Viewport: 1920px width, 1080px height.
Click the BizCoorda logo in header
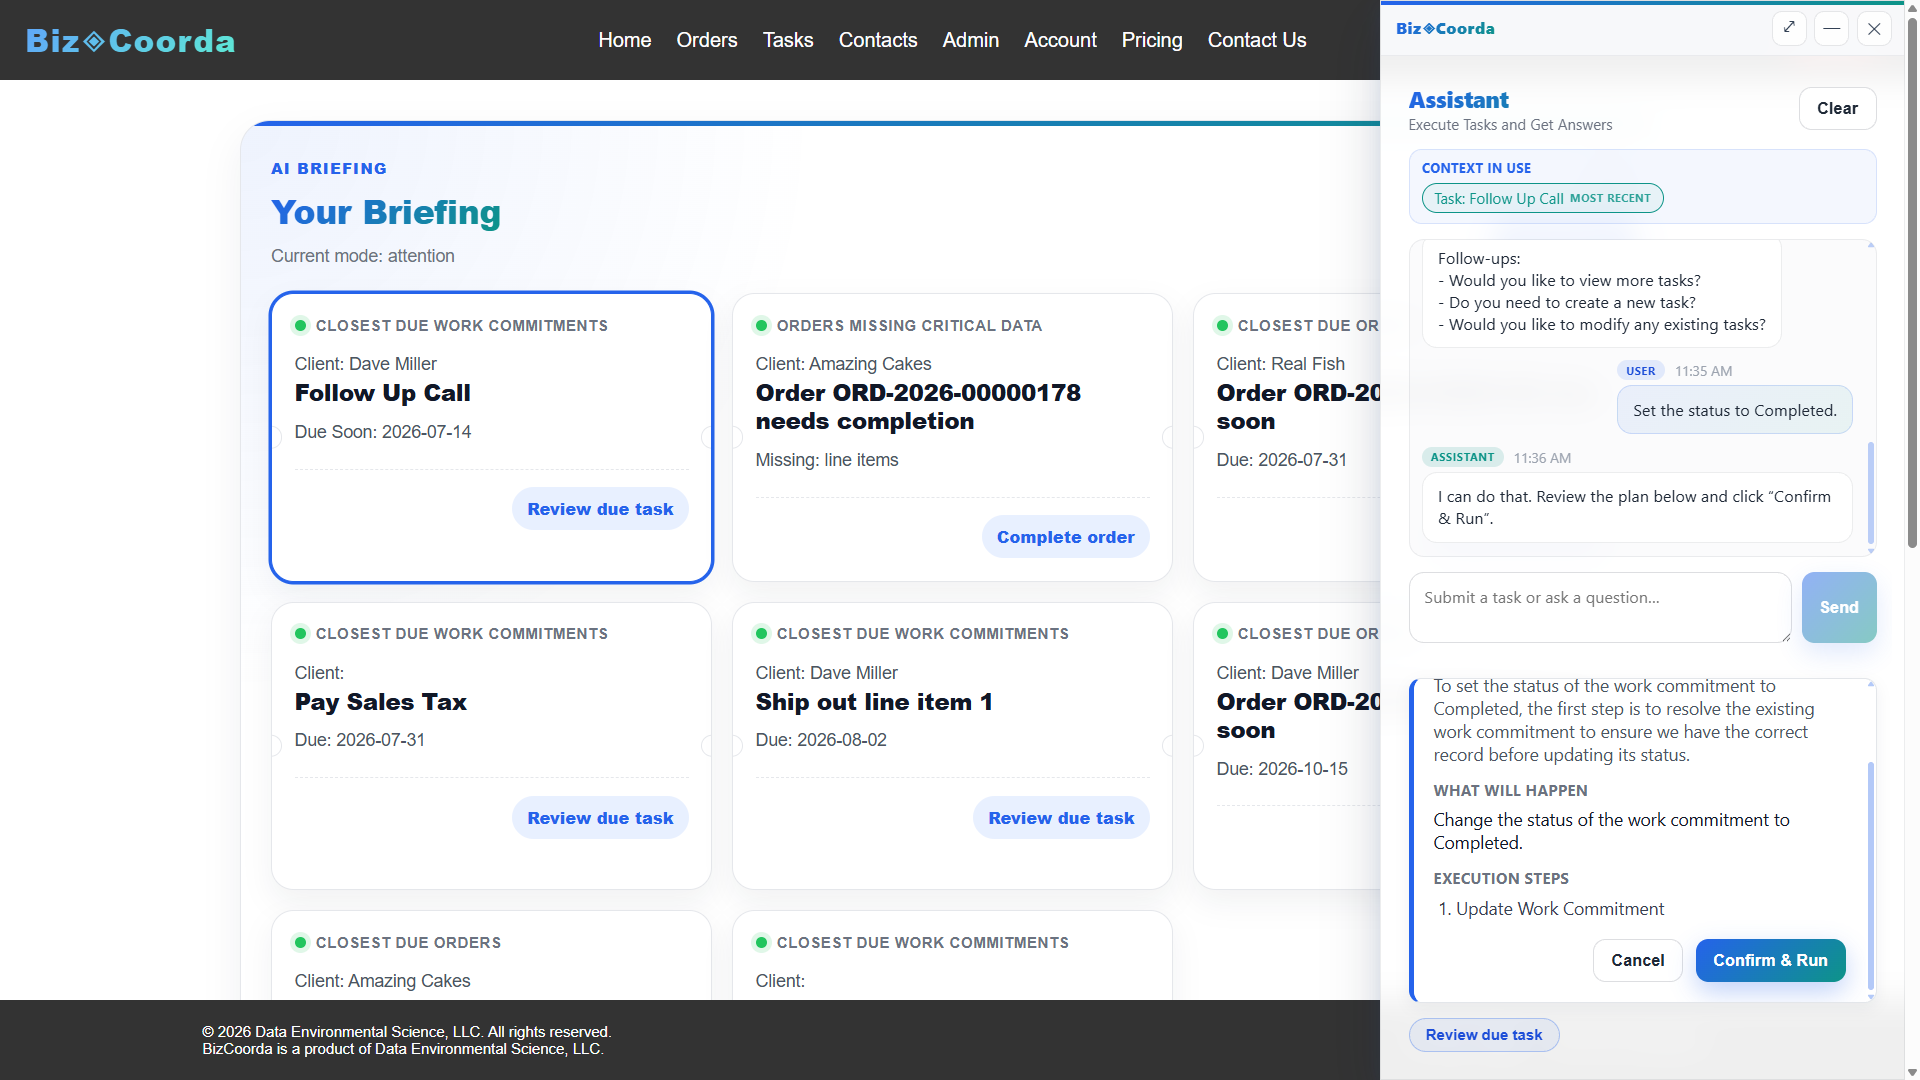pos(131,40)
